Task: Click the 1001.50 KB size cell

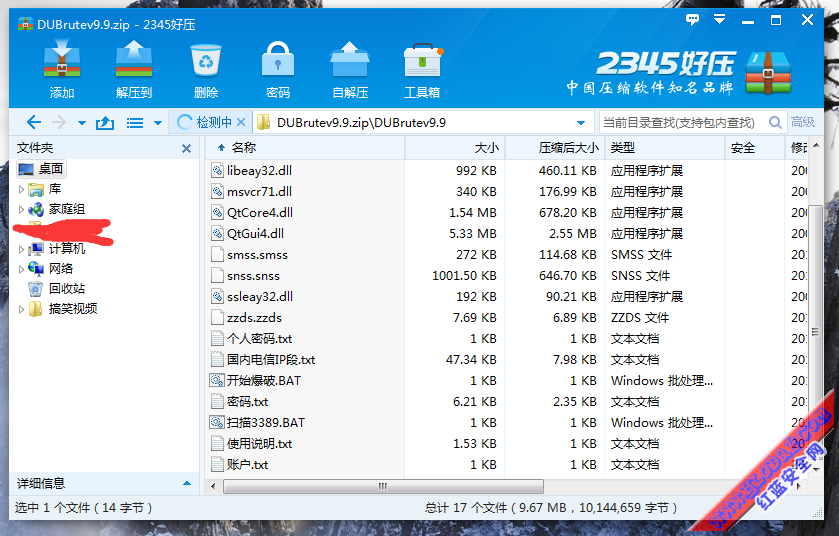Action: 464,276
